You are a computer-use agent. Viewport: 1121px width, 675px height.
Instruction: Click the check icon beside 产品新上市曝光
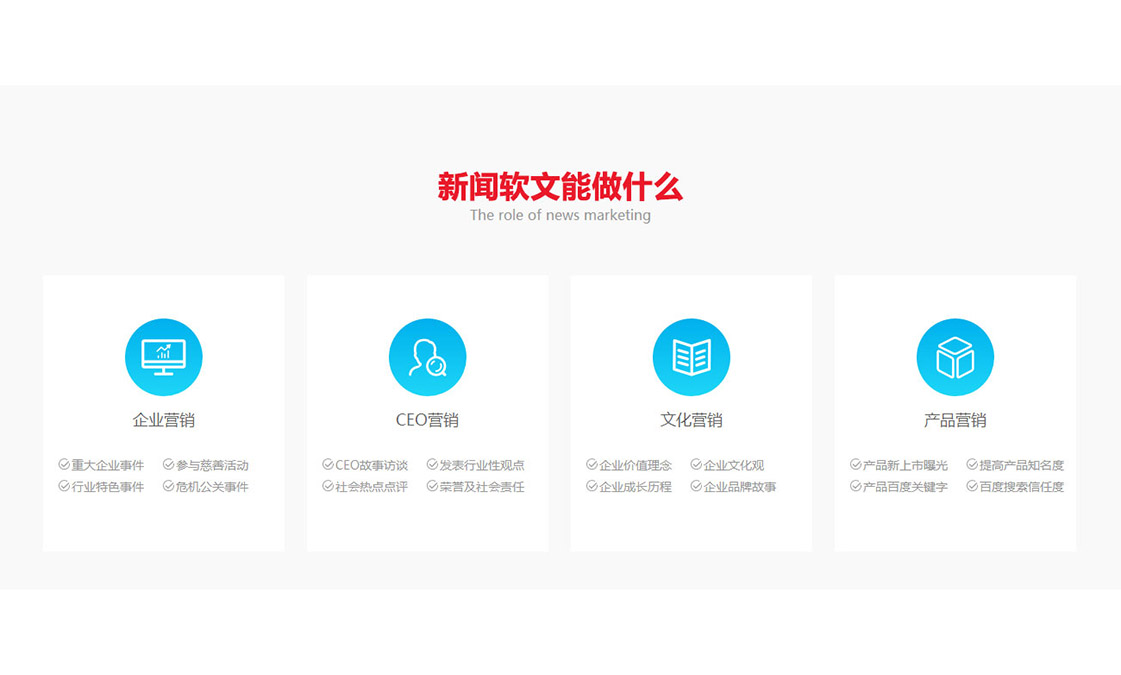tap(855, 465)
